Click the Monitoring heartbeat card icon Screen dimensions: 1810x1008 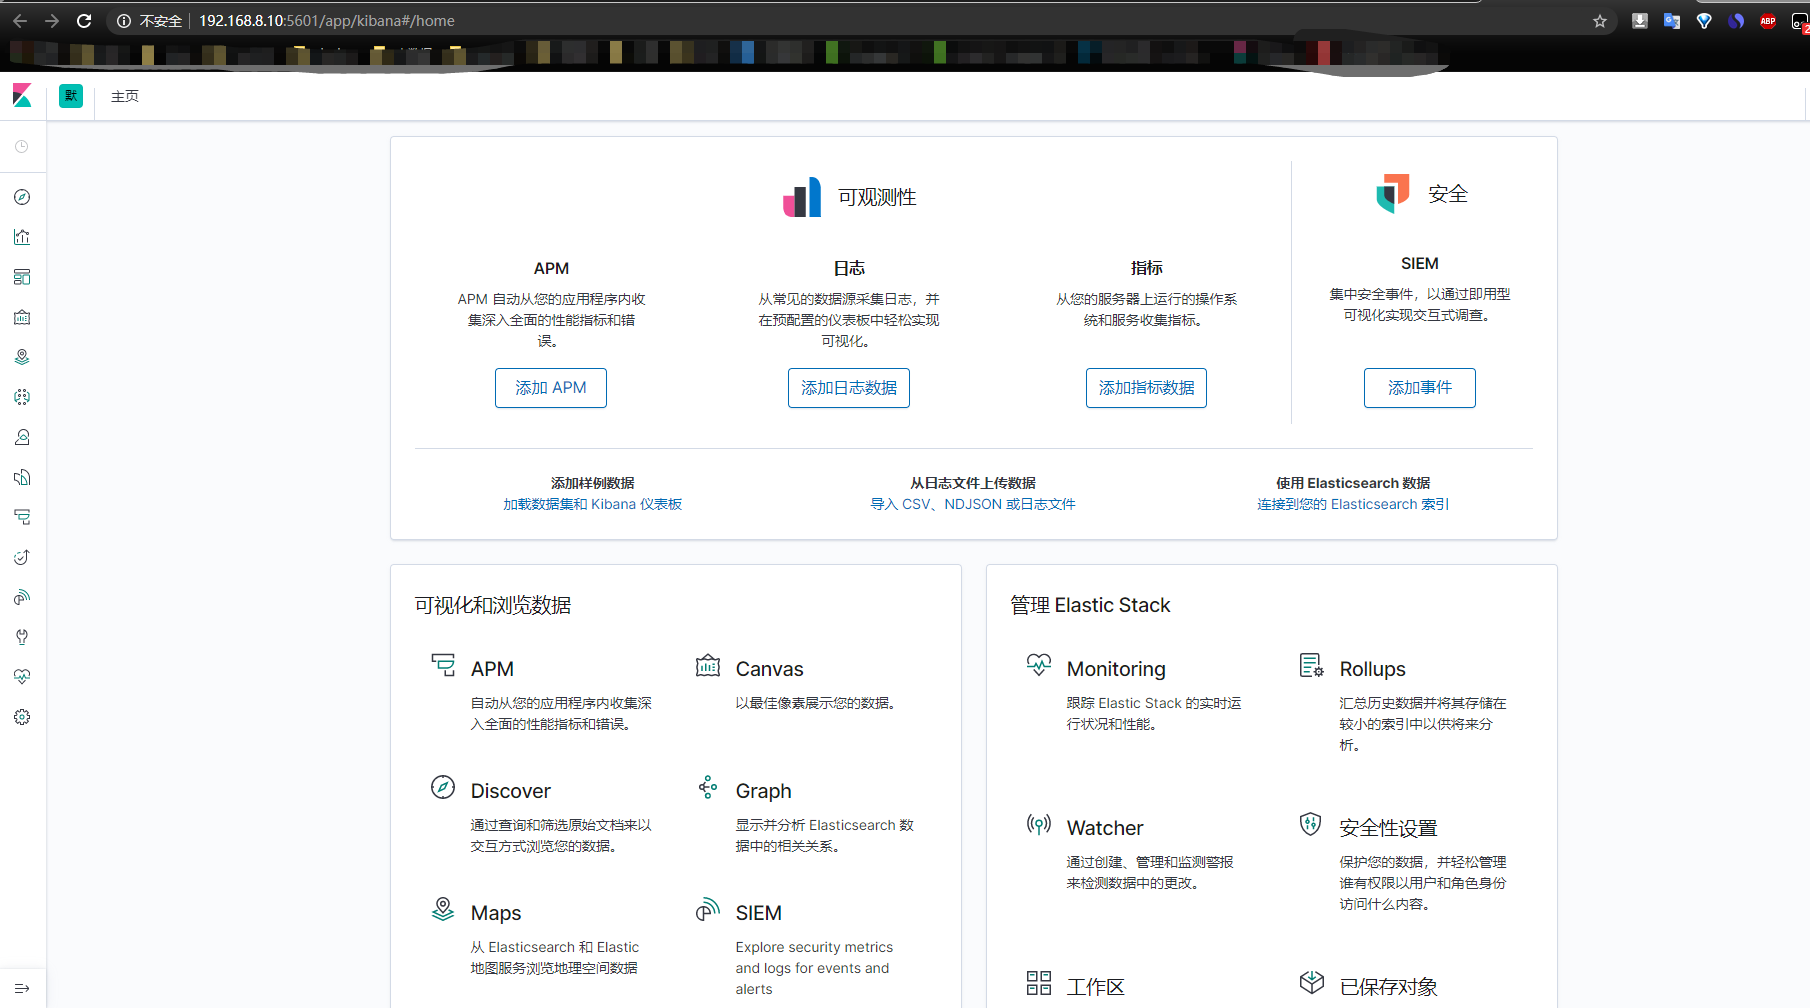(1039, 665)
